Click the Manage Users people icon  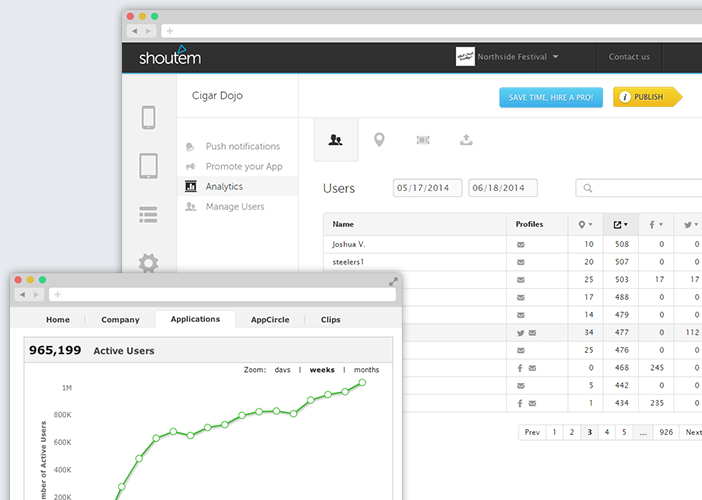pos(191,206)
